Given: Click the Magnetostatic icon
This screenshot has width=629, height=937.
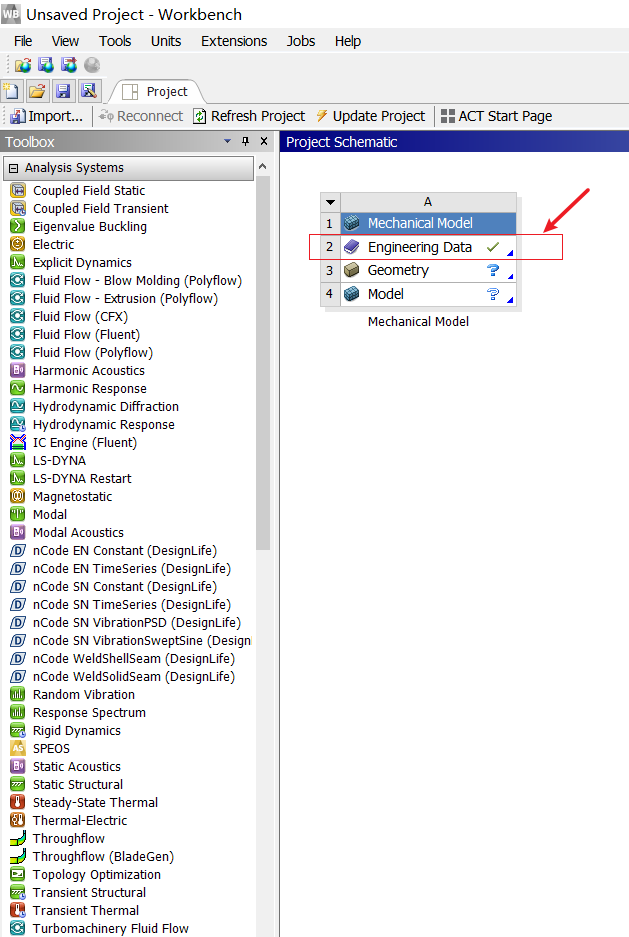Looking at the screenshot, I should click(x=18, y=496).
